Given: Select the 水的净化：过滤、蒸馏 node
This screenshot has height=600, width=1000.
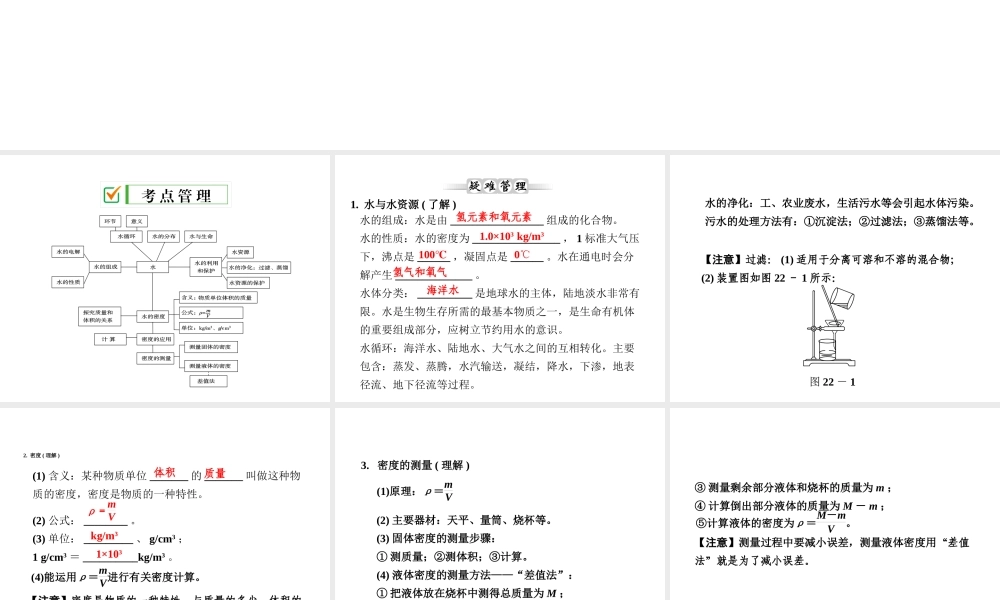Looking at the screenshot, I should (x=259, y=268).
